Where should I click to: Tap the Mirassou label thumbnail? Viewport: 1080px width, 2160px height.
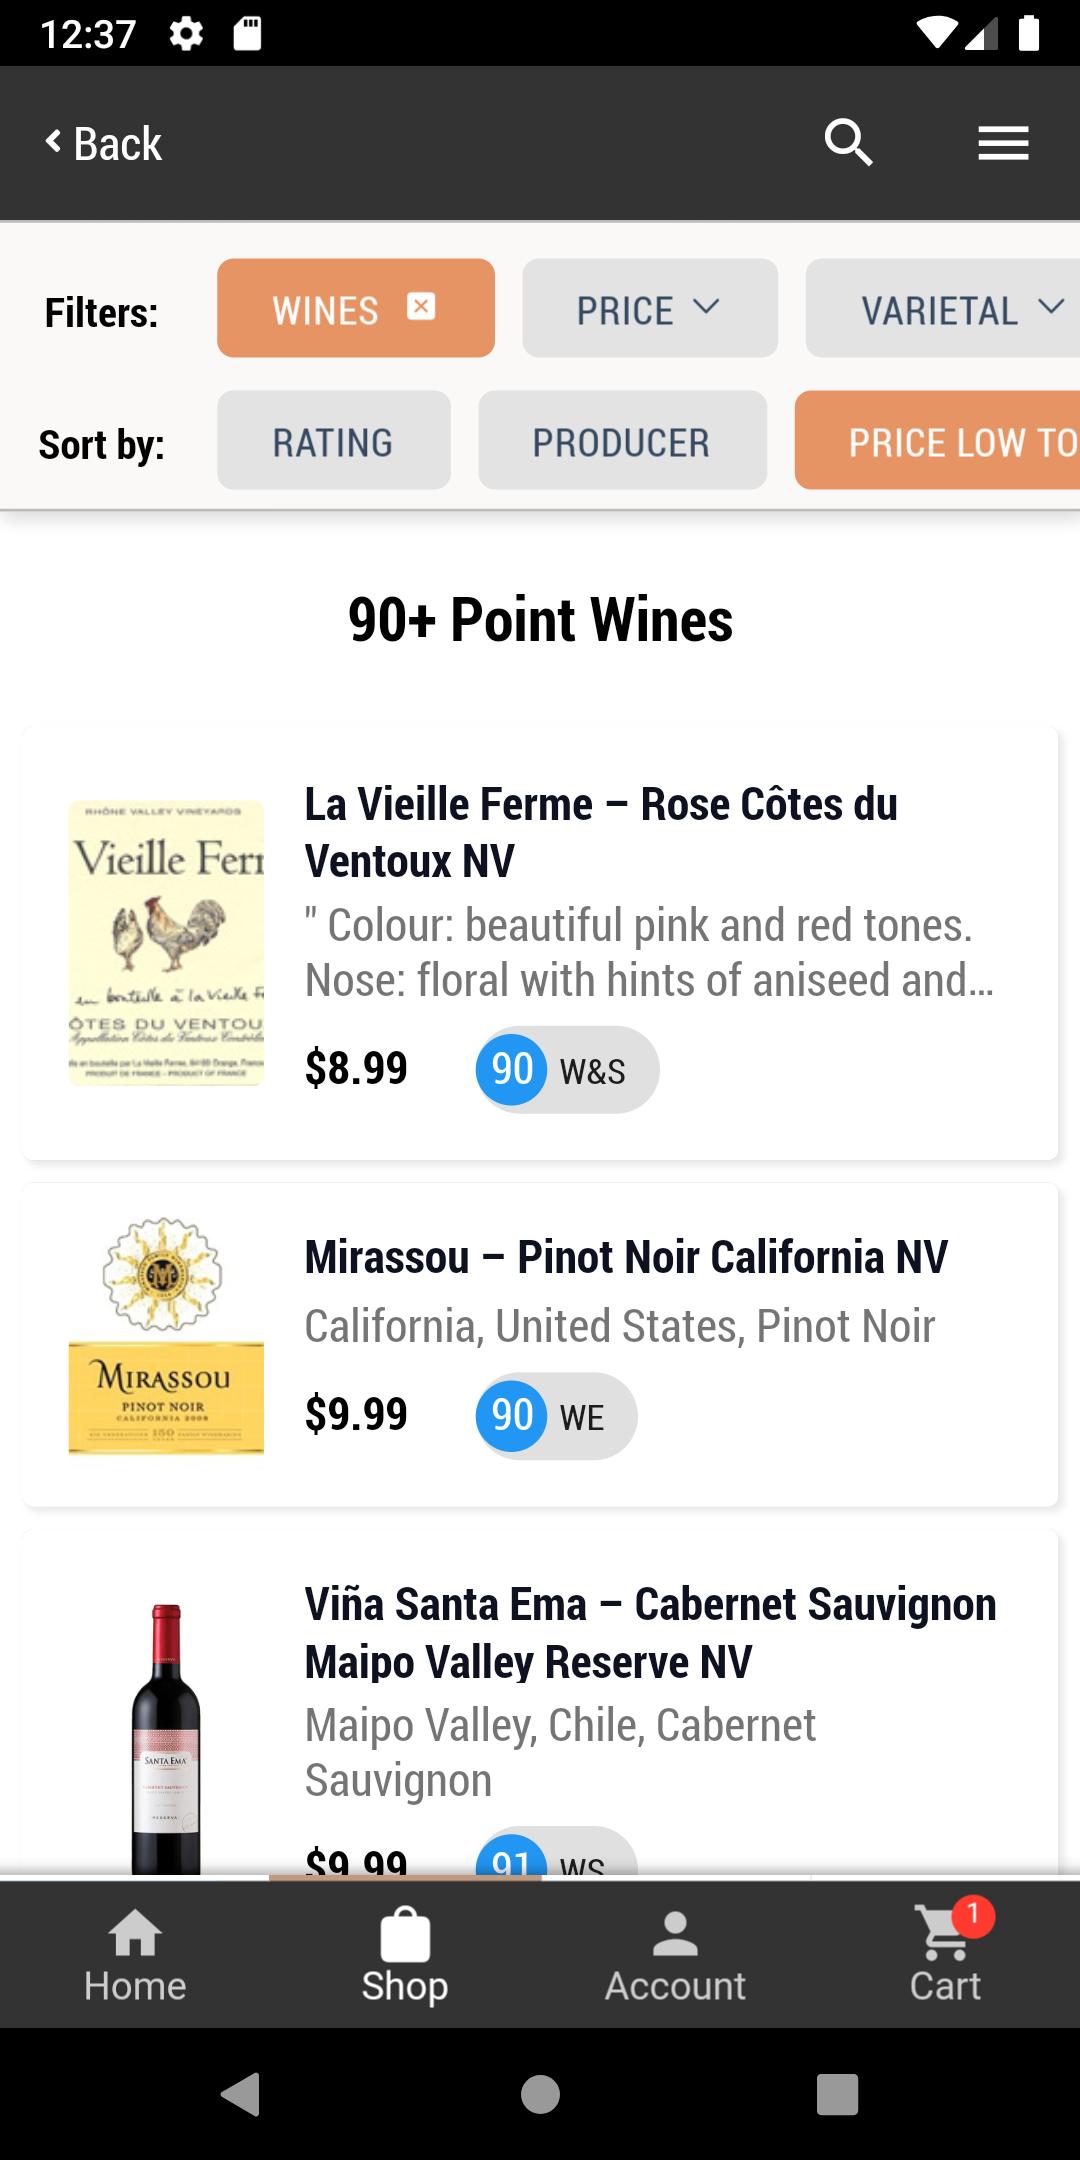[x=166, y=1335]
